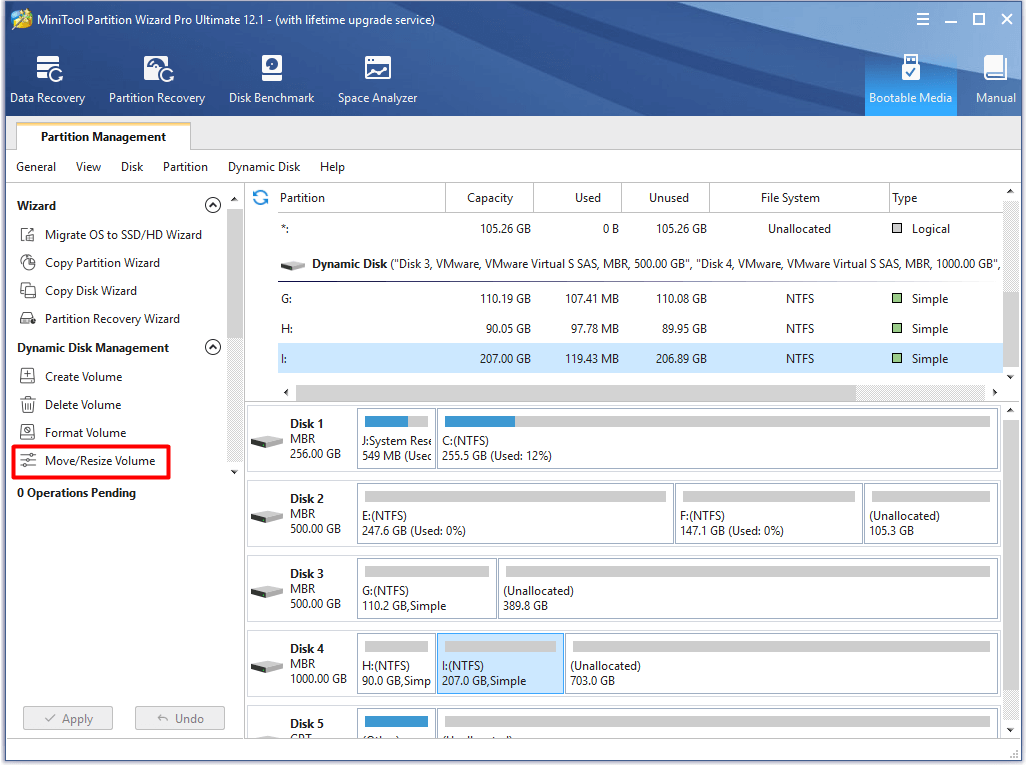1026x765 pixels.
Task: Select the H: volume row
Action: click(640, 329)
